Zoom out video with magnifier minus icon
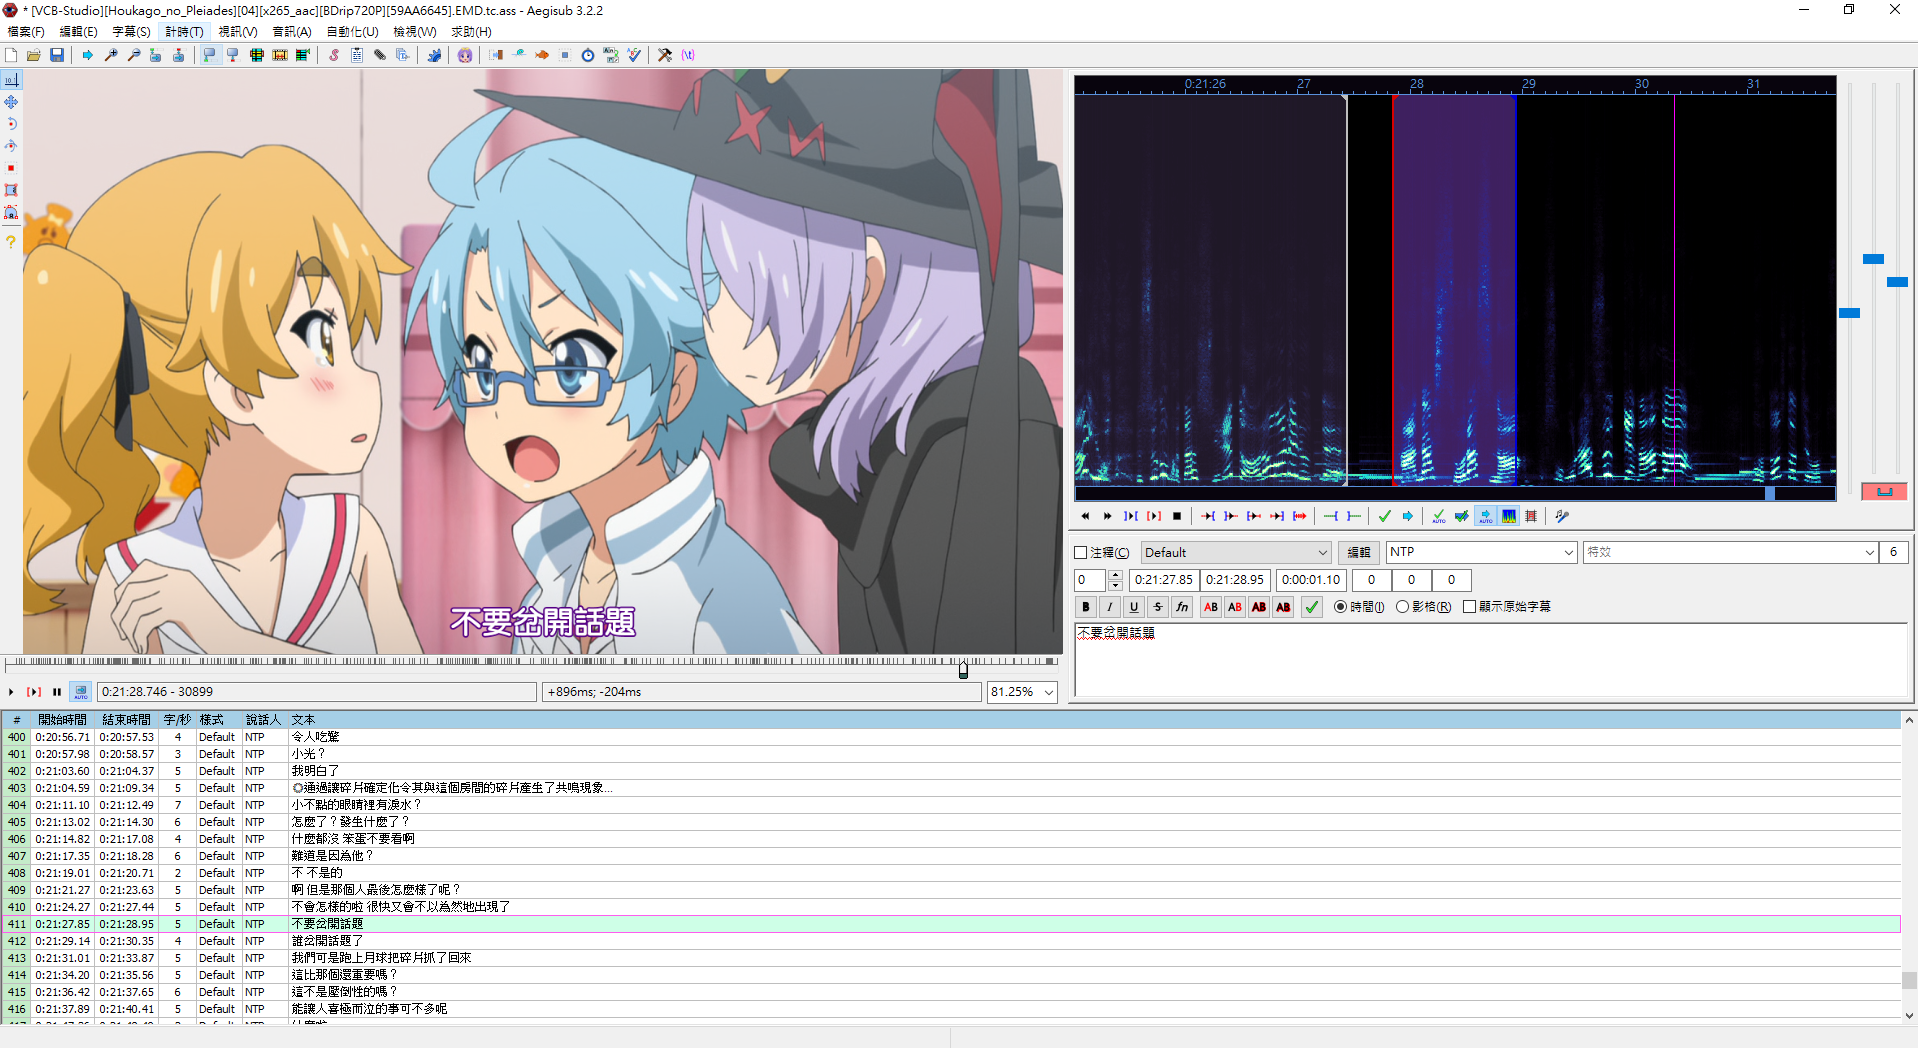This screenshot has width=1918, height=1048. point(134,55)
